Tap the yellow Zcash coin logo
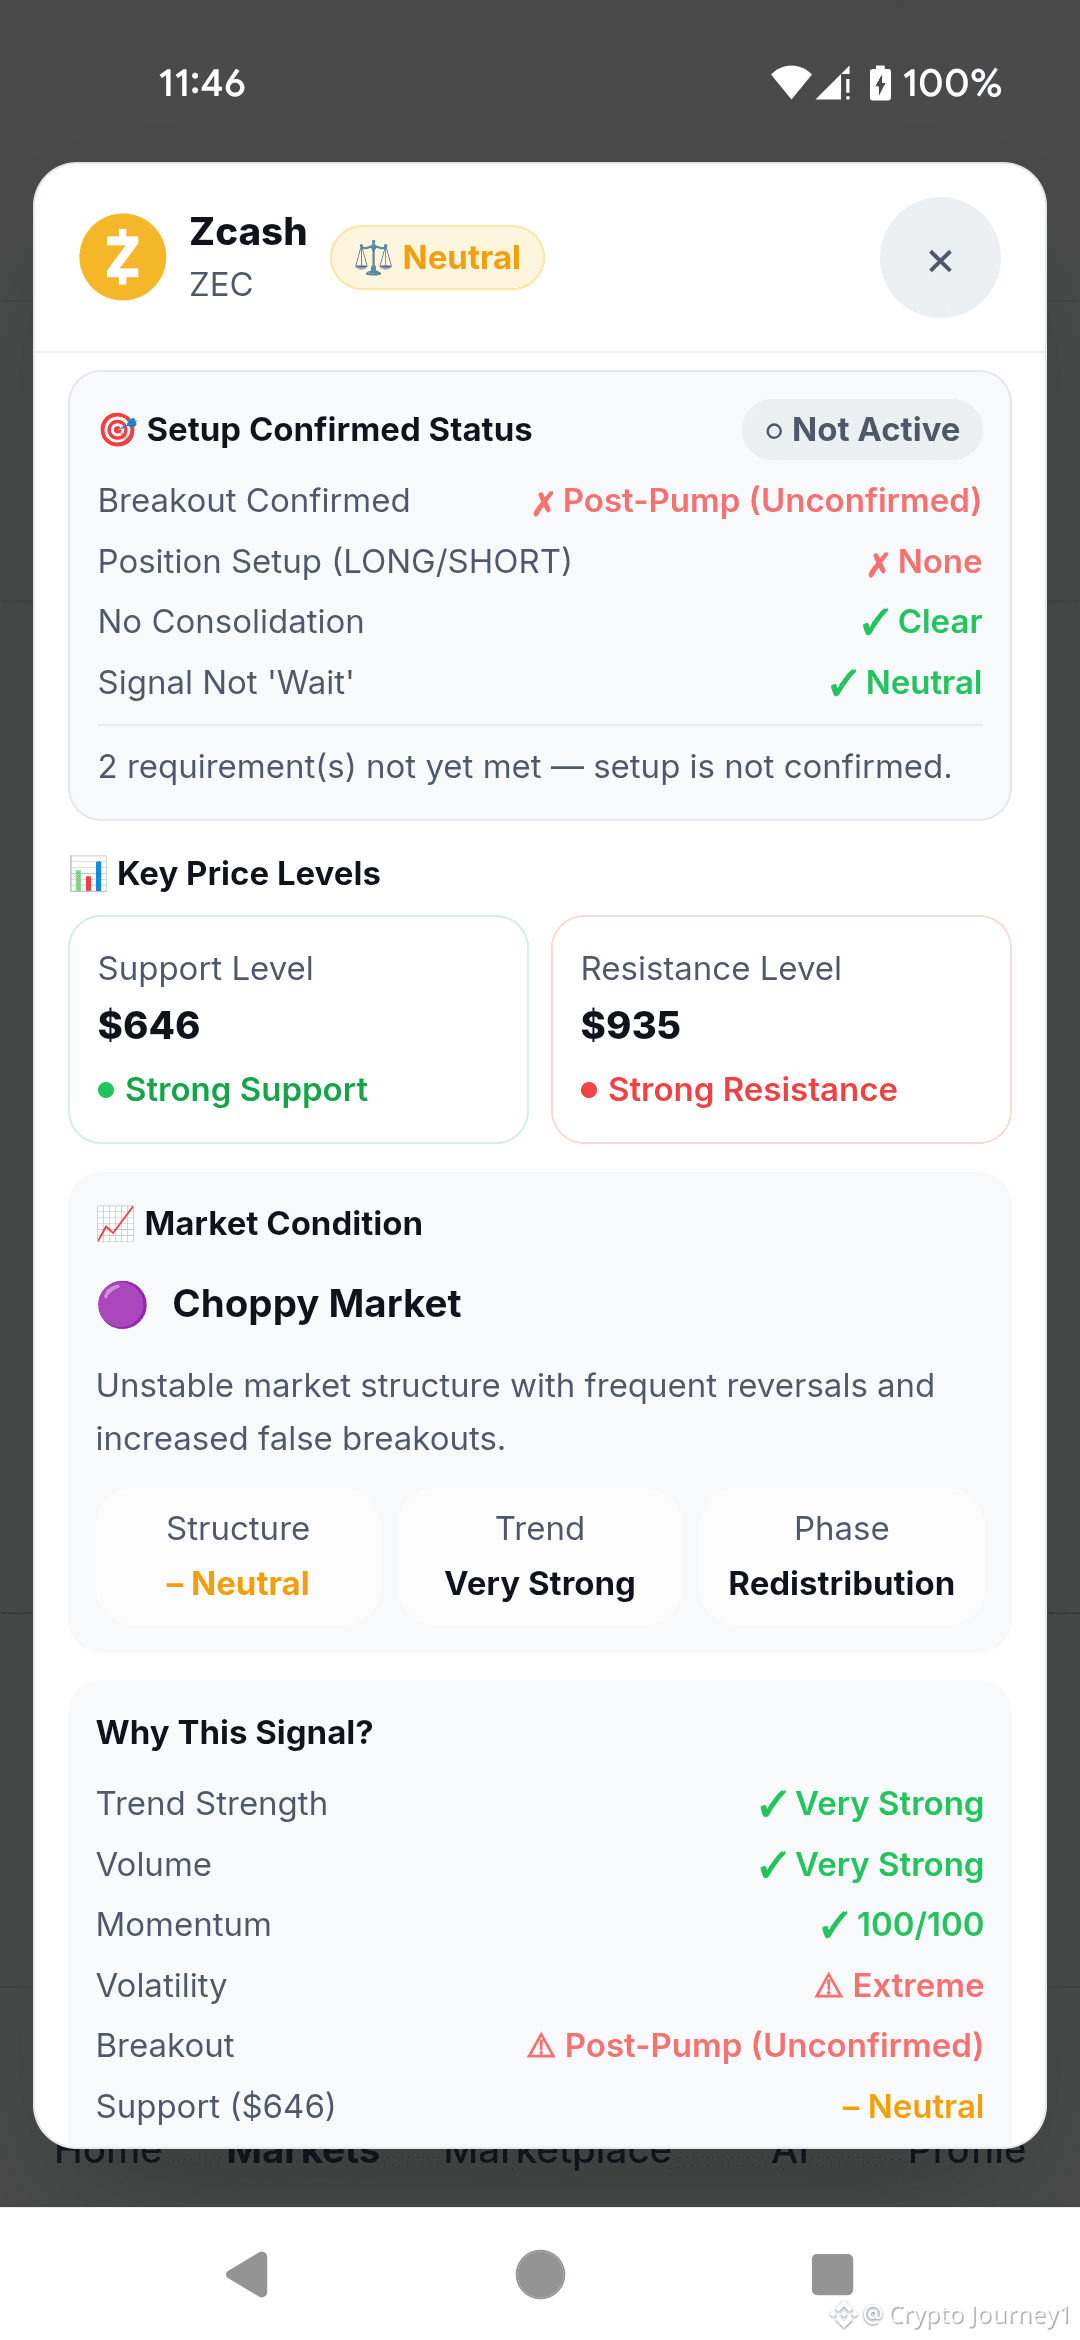 point(123,257)
